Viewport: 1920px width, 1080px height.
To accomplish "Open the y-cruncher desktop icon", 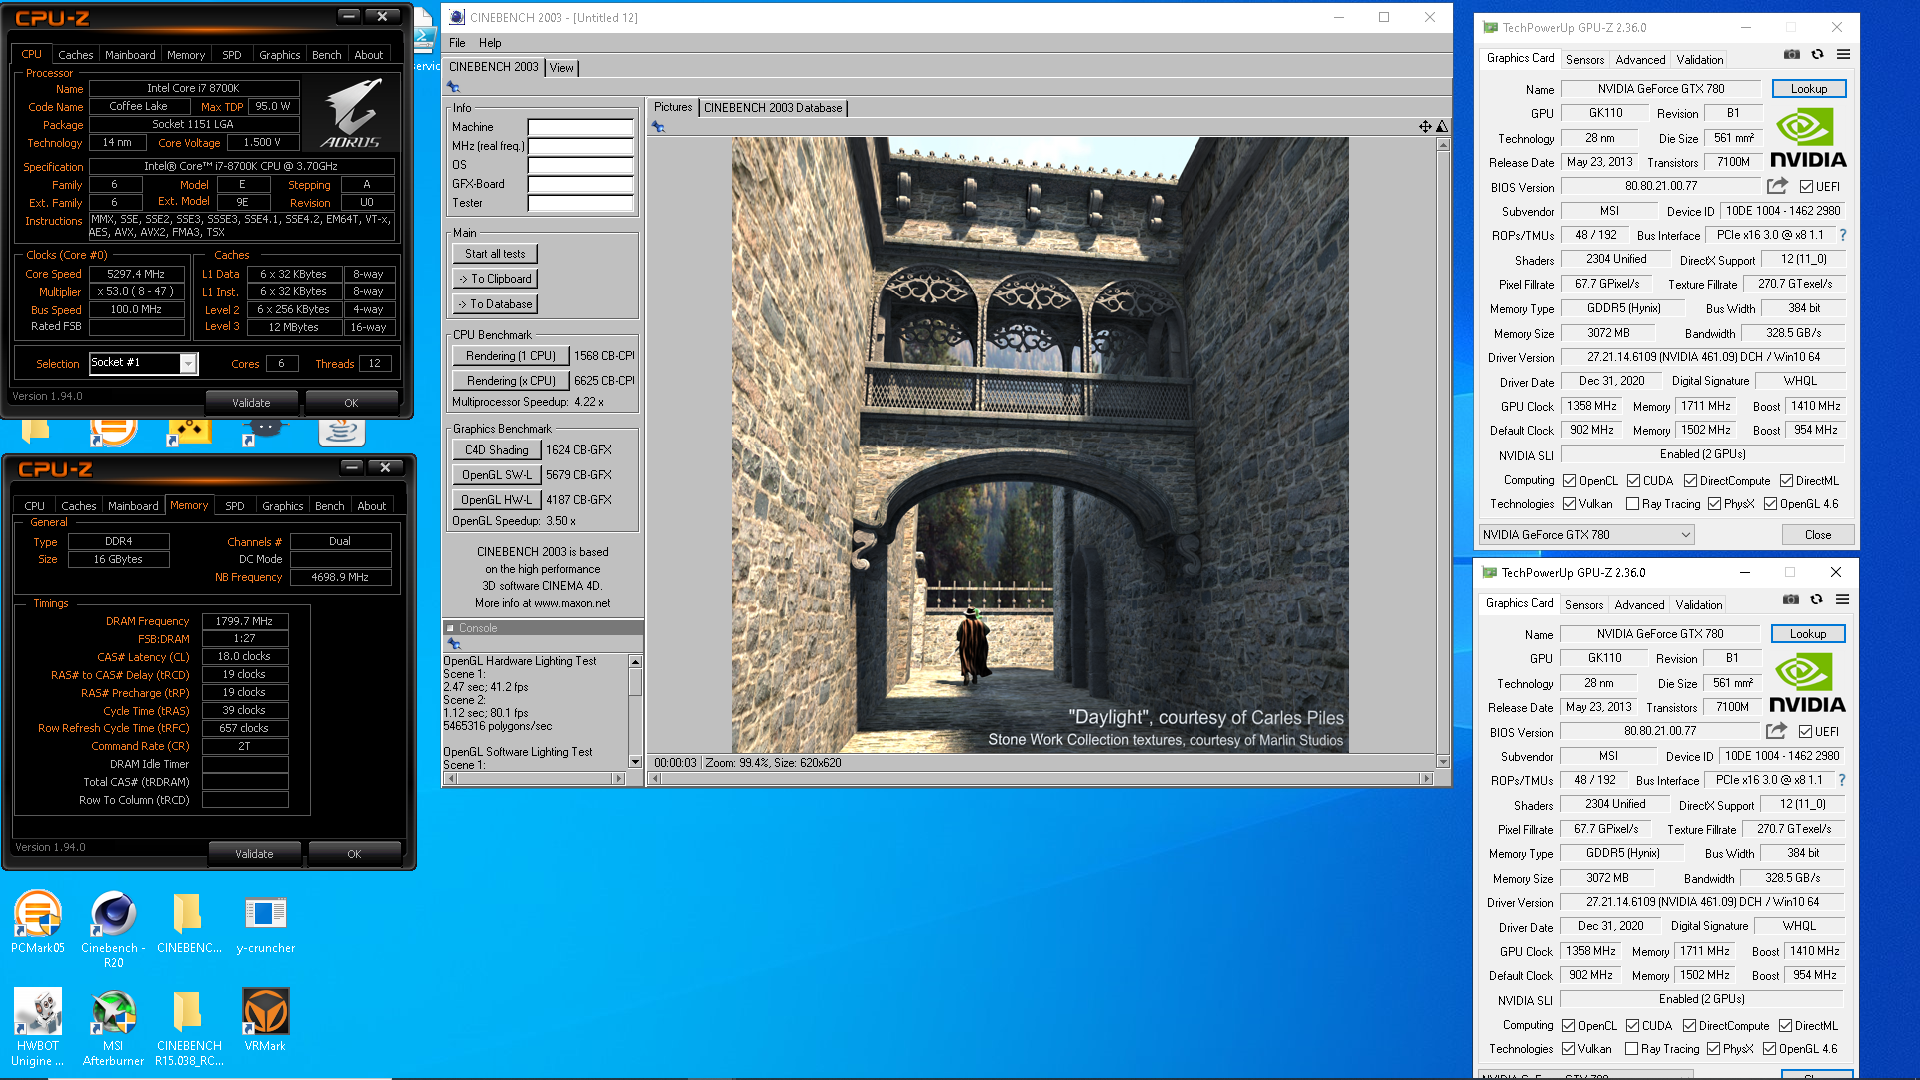I will click(x=266, y=922).
